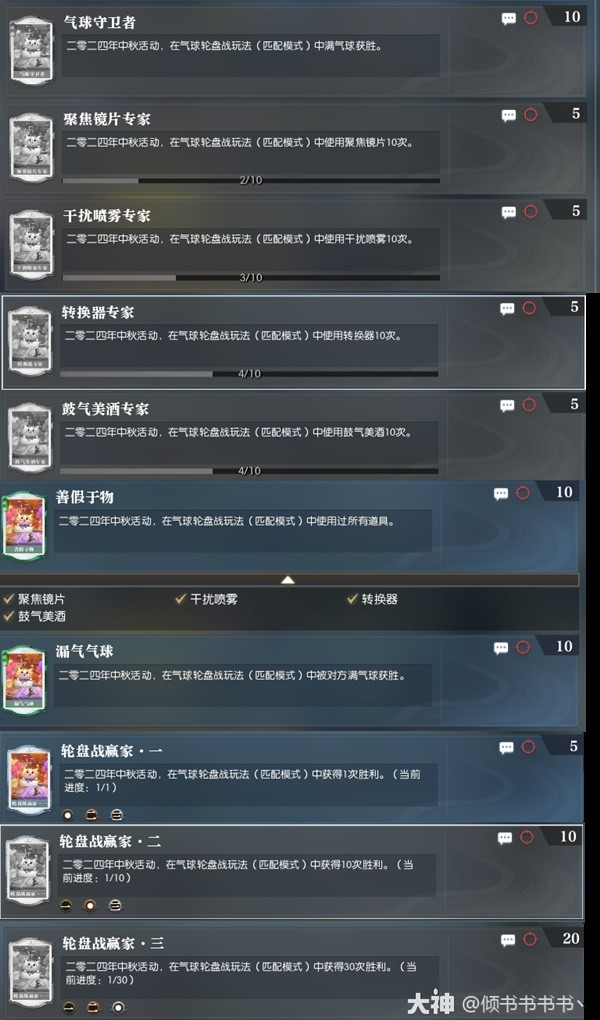Image resolution: width=600 pixels, height=1020 pixels.
Task: Select third tier dot under 轮盘战赢家·三
Action: click(x=118, y=1006)
